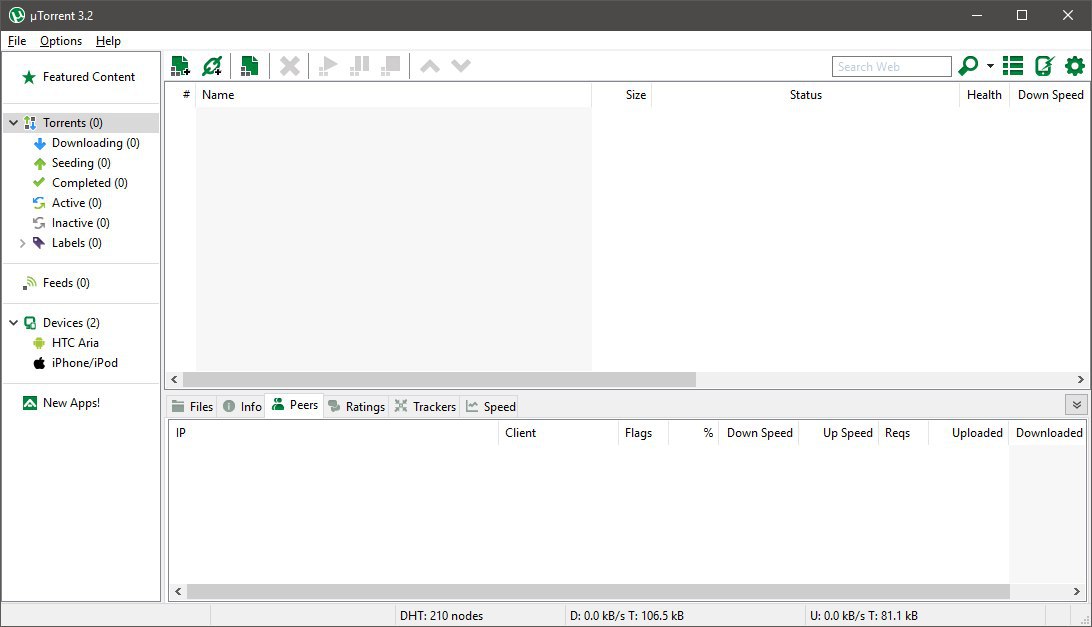
Task: Sort torrents by the Name column
Action: pyautogui.click(x=393, y=95)
